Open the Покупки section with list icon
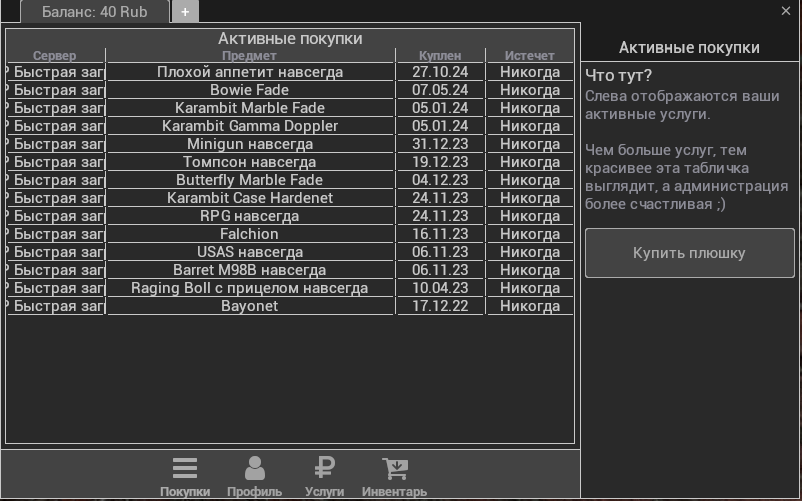Image resolution: width=802 pixels, height=501 pixels. point(185,476)
